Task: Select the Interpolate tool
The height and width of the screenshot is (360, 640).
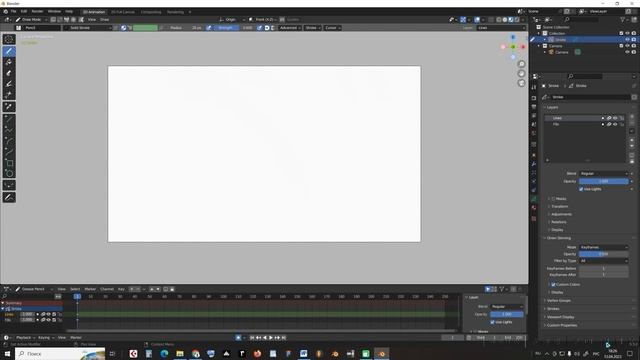Action: tap(9, 186)
